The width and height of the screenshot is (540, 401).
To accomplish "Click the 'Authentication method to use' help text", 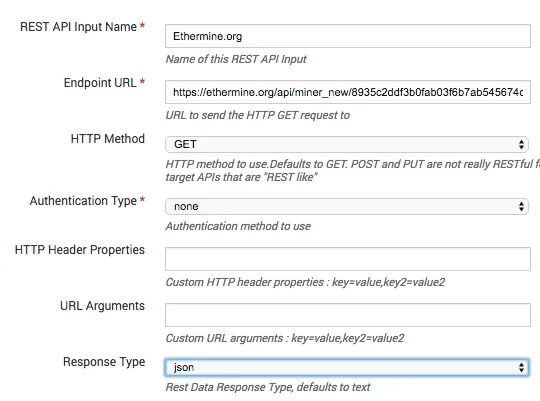I will tap(238, 226).
